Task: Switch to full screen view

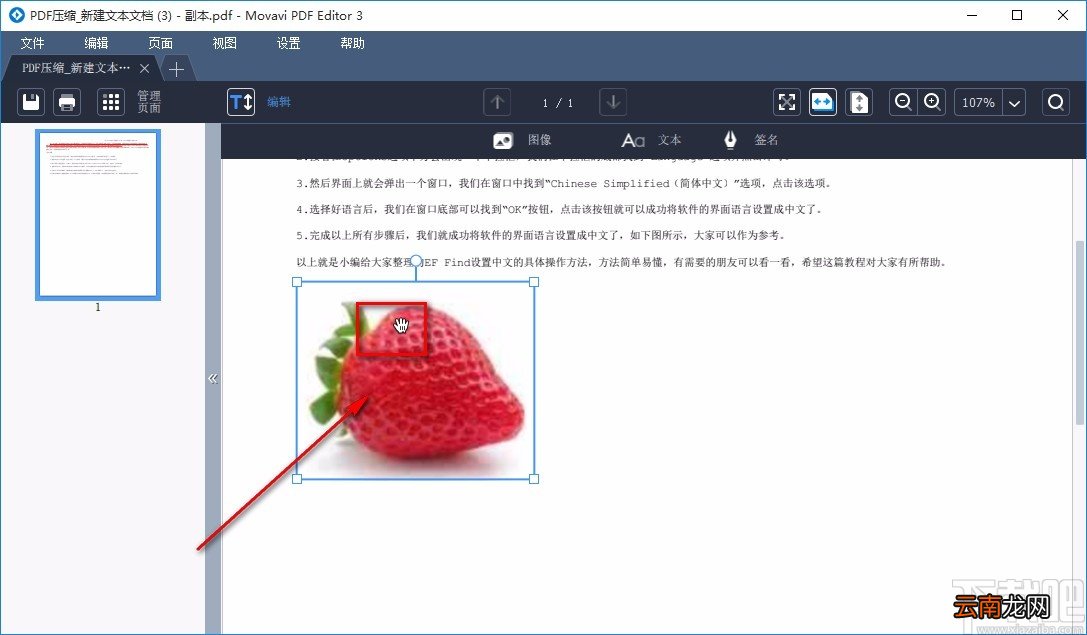Action: (x=787, y=103)
